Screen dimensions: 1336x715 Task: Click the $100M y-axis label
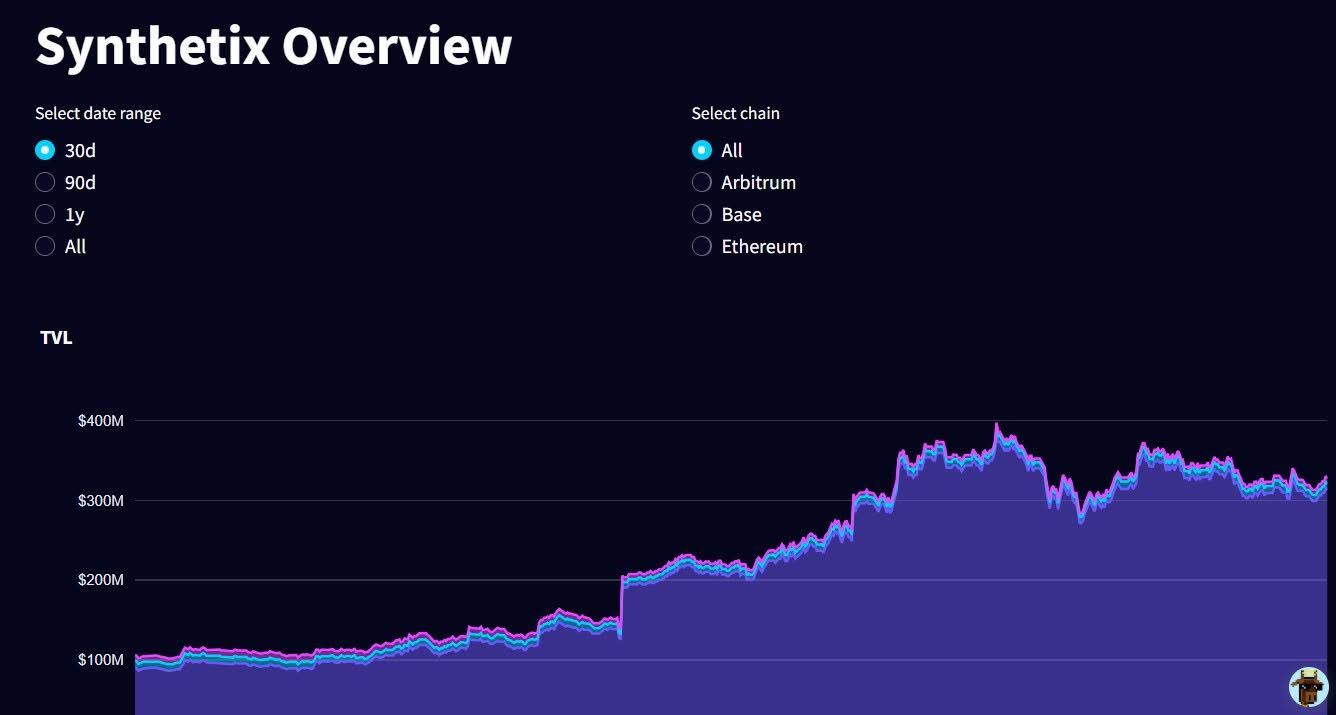(101, 660)
